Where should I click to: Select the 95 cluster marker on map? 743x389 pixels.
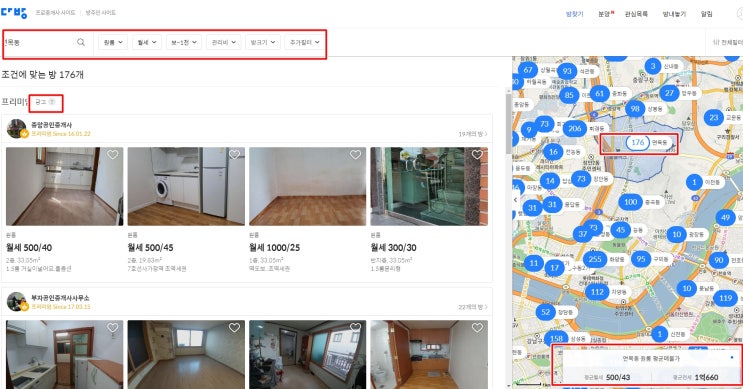[641, 259]
